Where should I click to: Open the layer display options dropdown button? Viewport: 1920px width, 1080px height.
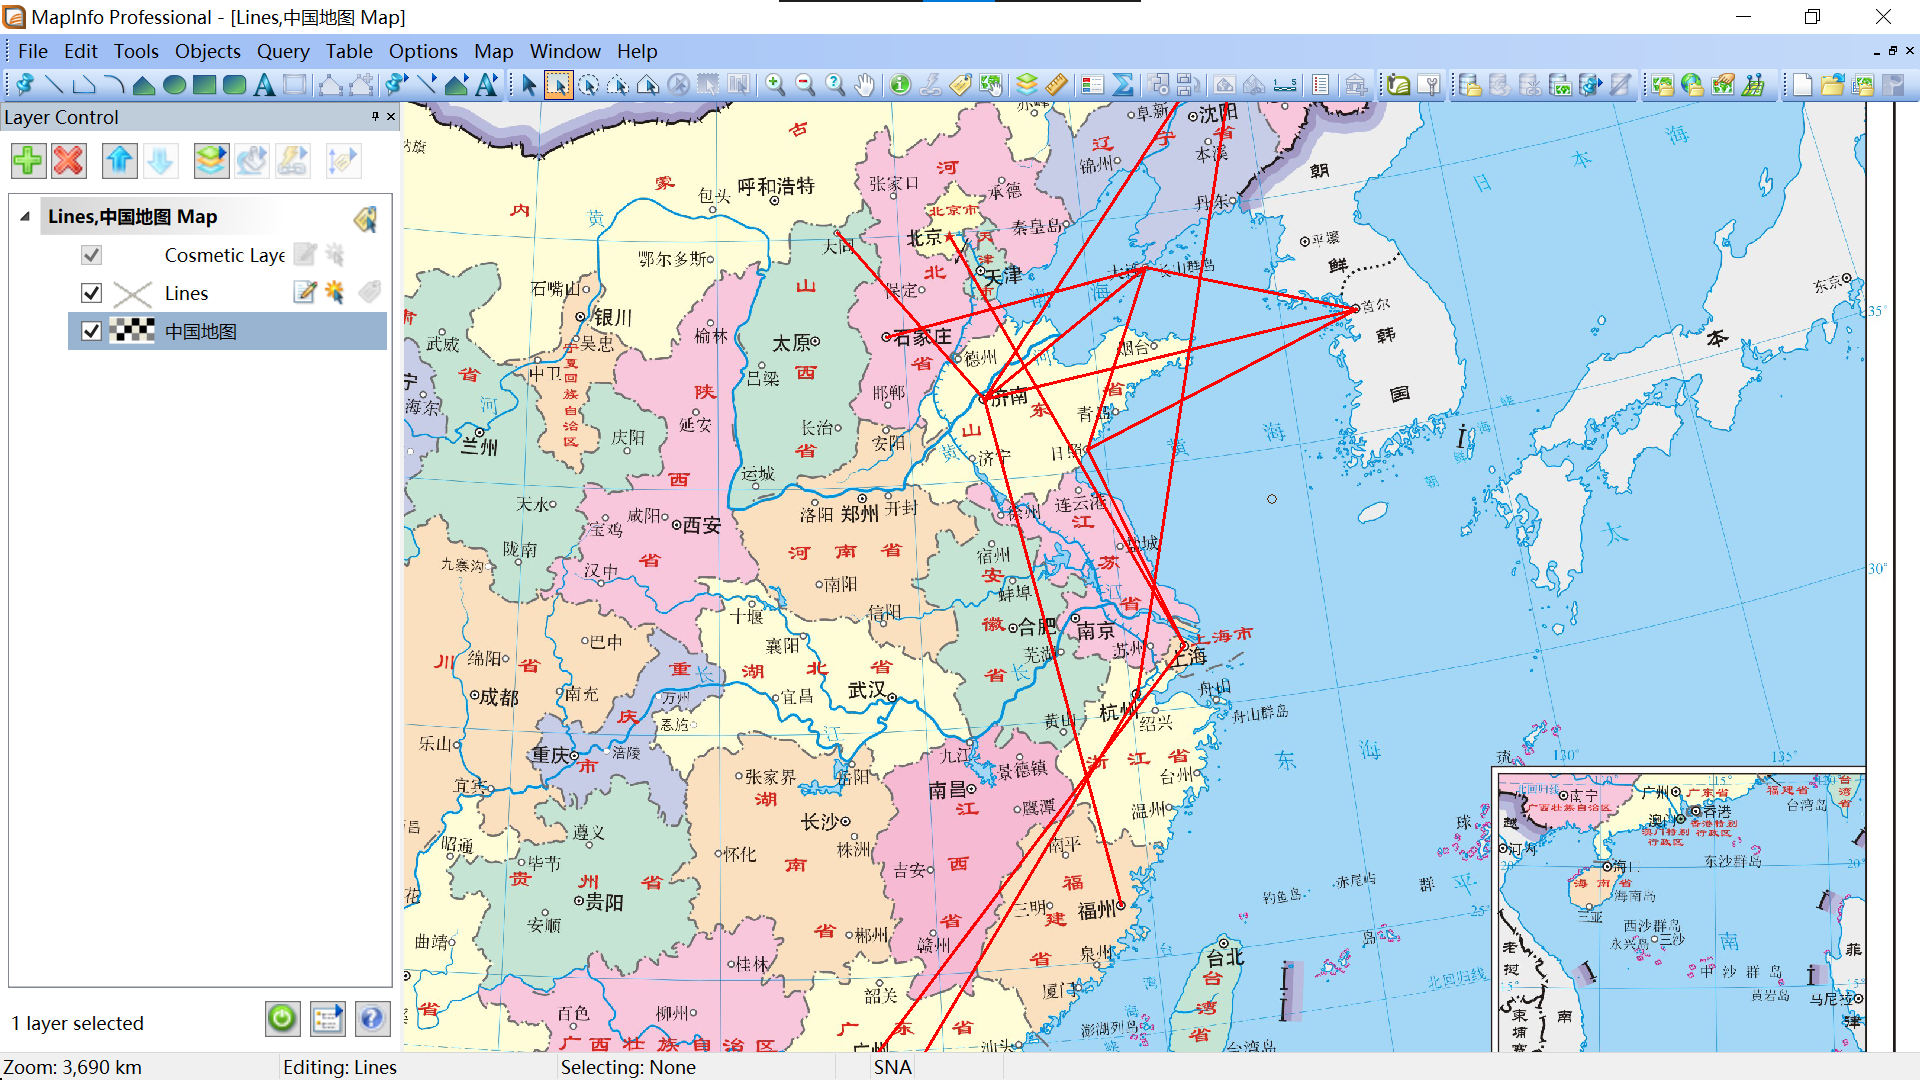click(x=211, y=161)
